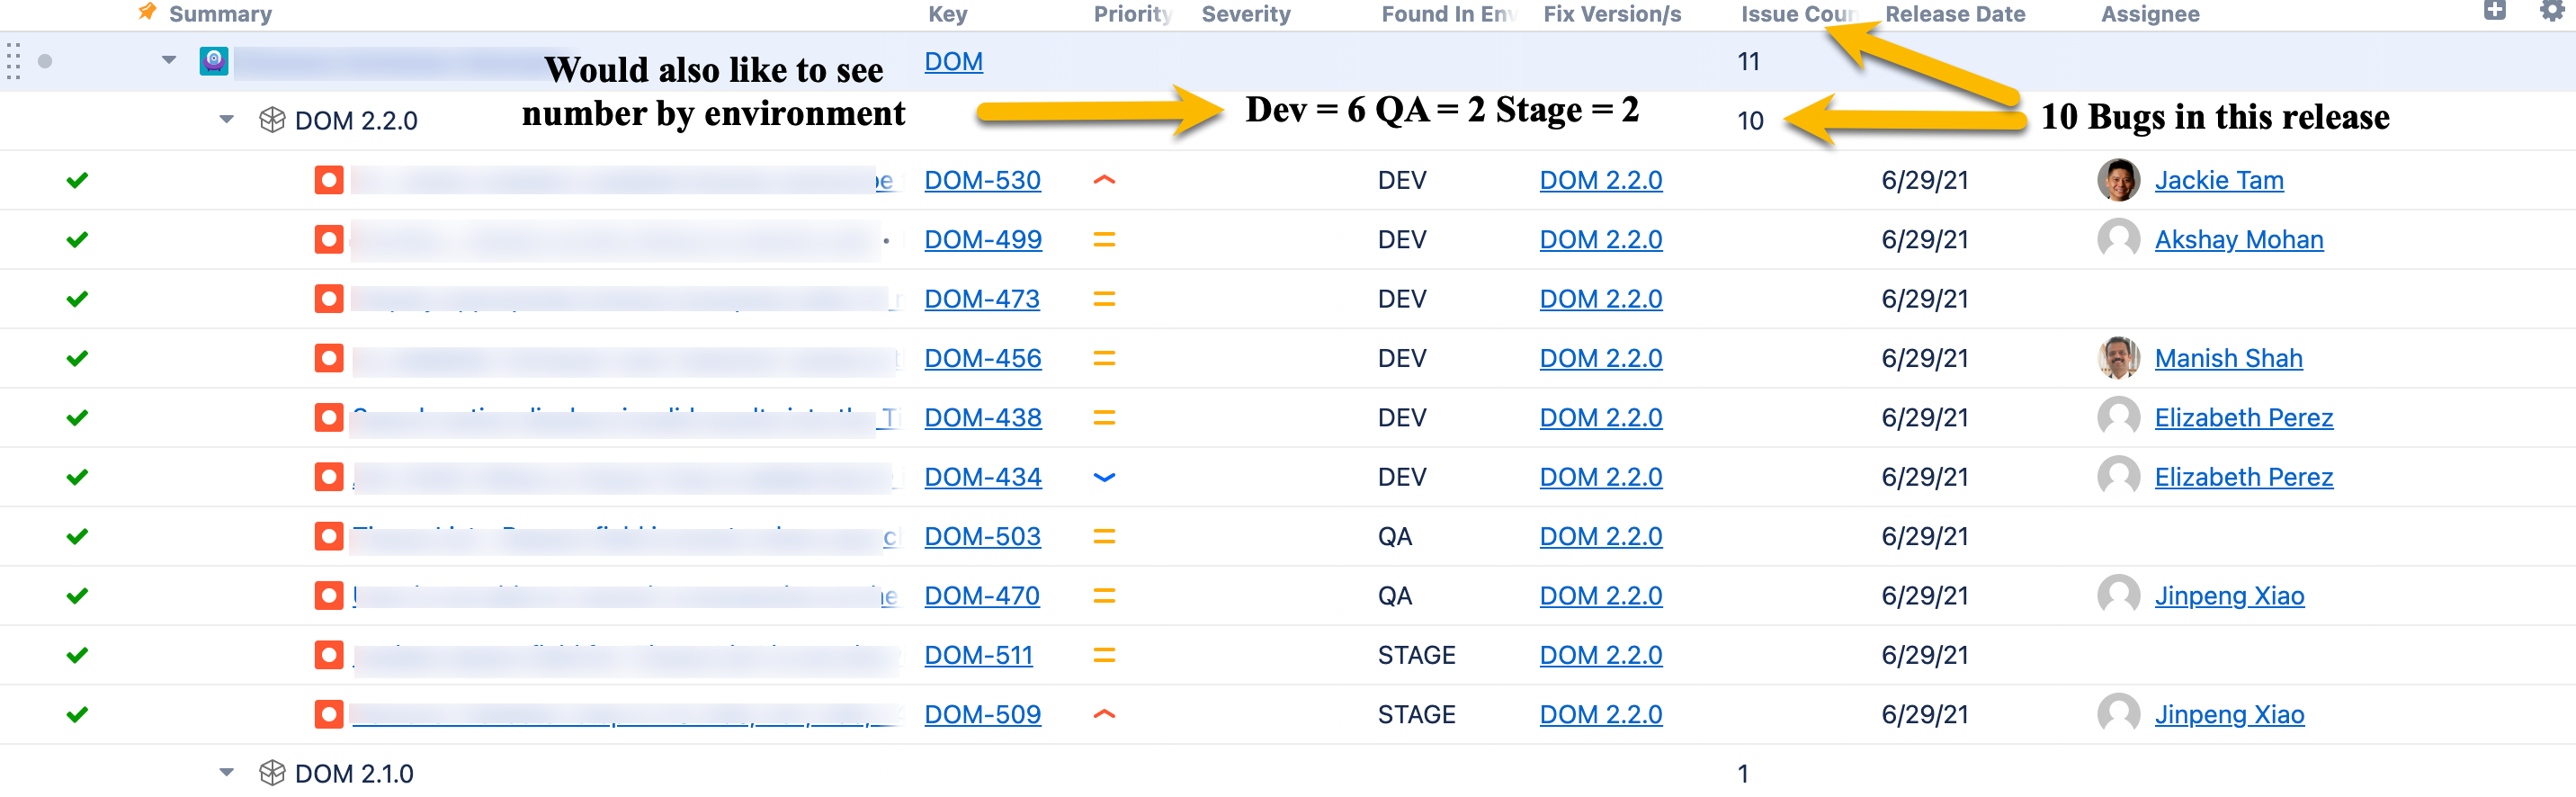
Task: Click the drag handle on the DOM row
Action: pos(13,61)
